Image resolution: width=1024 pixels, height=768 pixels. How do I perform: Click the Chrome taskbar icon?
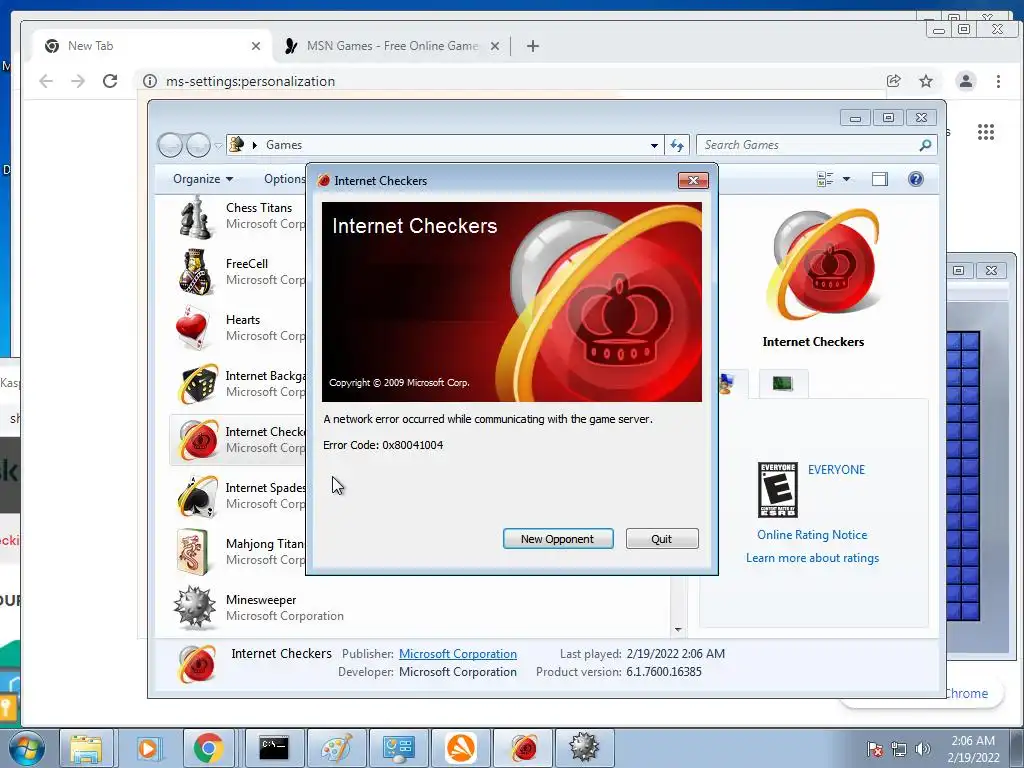209,748
